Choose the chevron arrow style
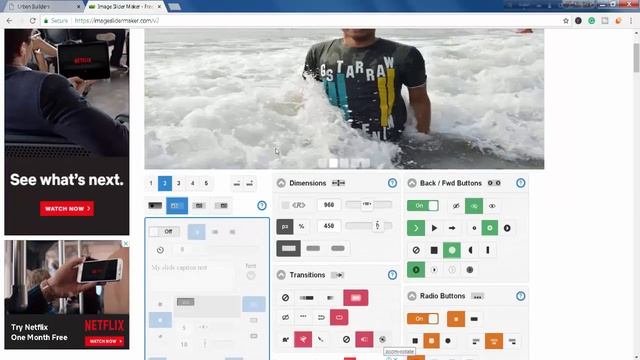 tap(416, 228)
